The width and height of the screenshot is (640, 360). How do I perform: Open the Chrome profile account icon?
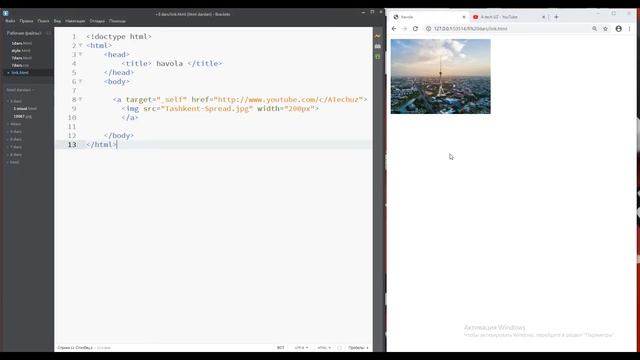pyautogui.click(x=619, y=29)
